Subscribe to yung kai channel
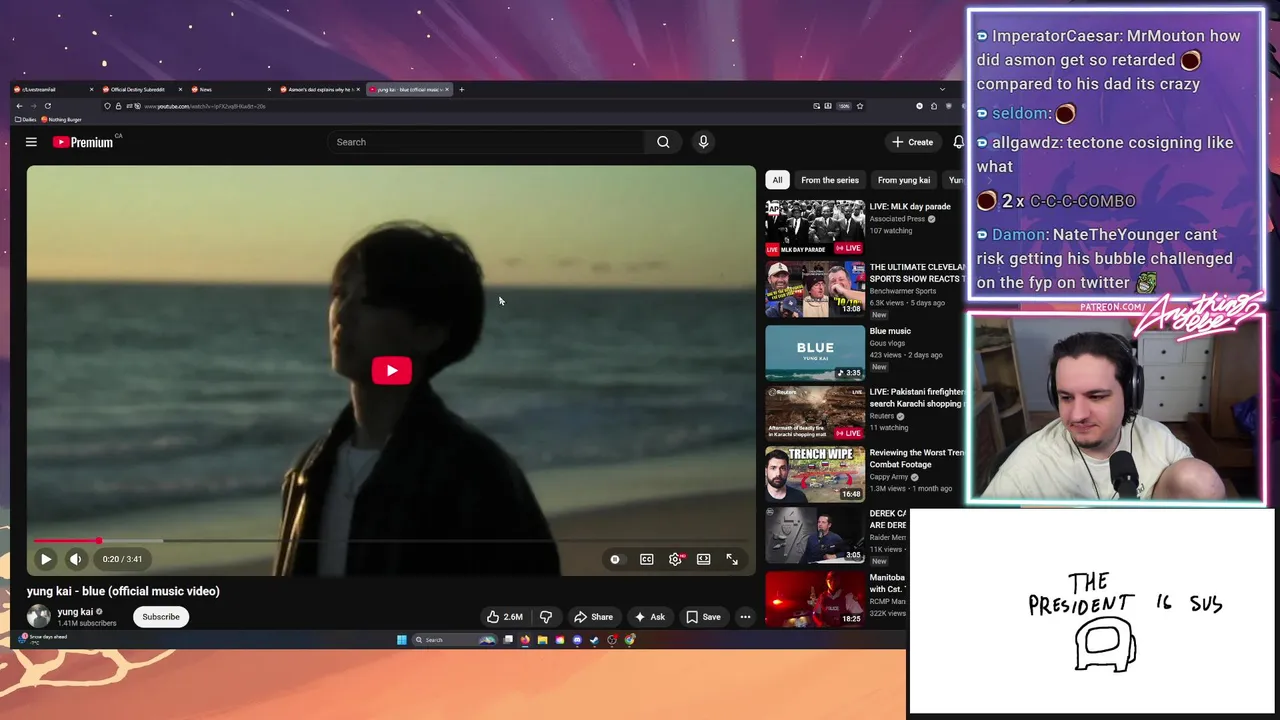The image size is (1280, 720). coord(160,617)
